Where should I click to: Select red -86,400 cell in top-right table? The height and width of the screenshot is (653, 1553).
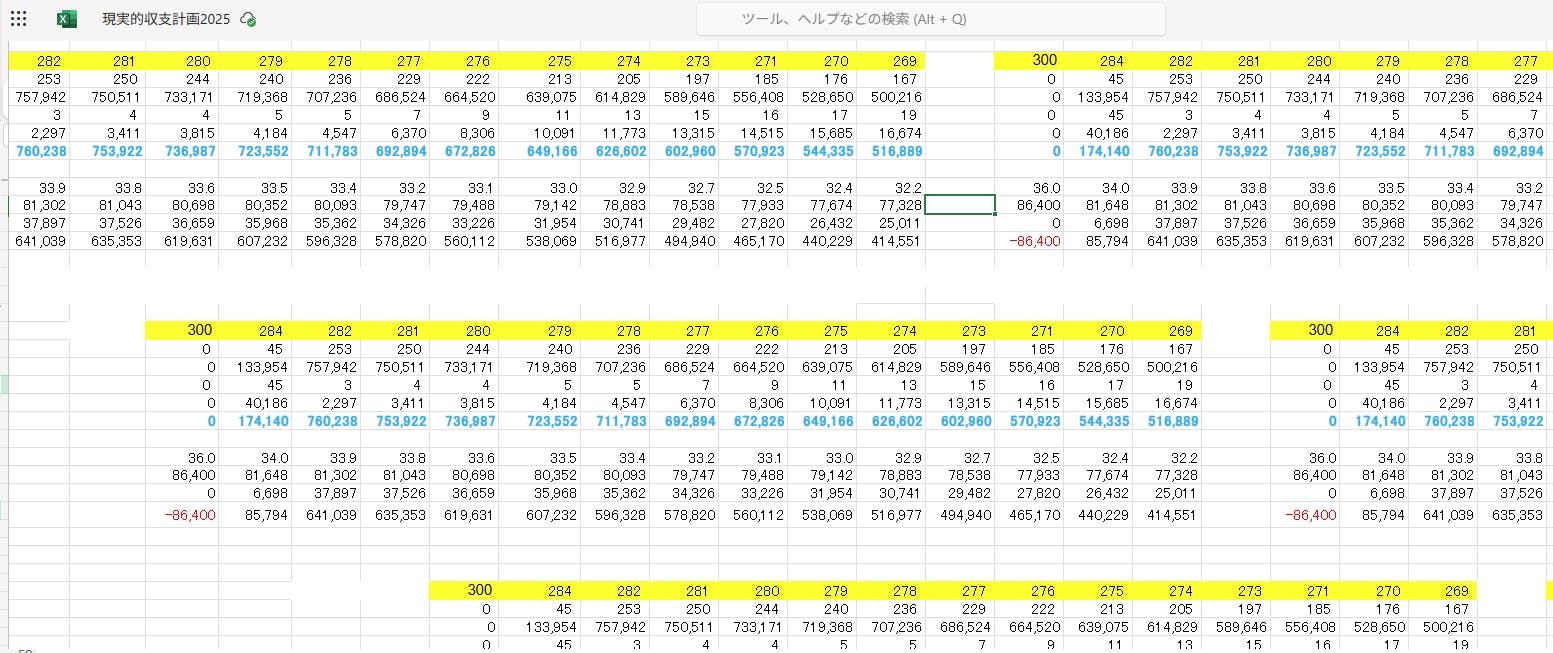coord(1034,241)
